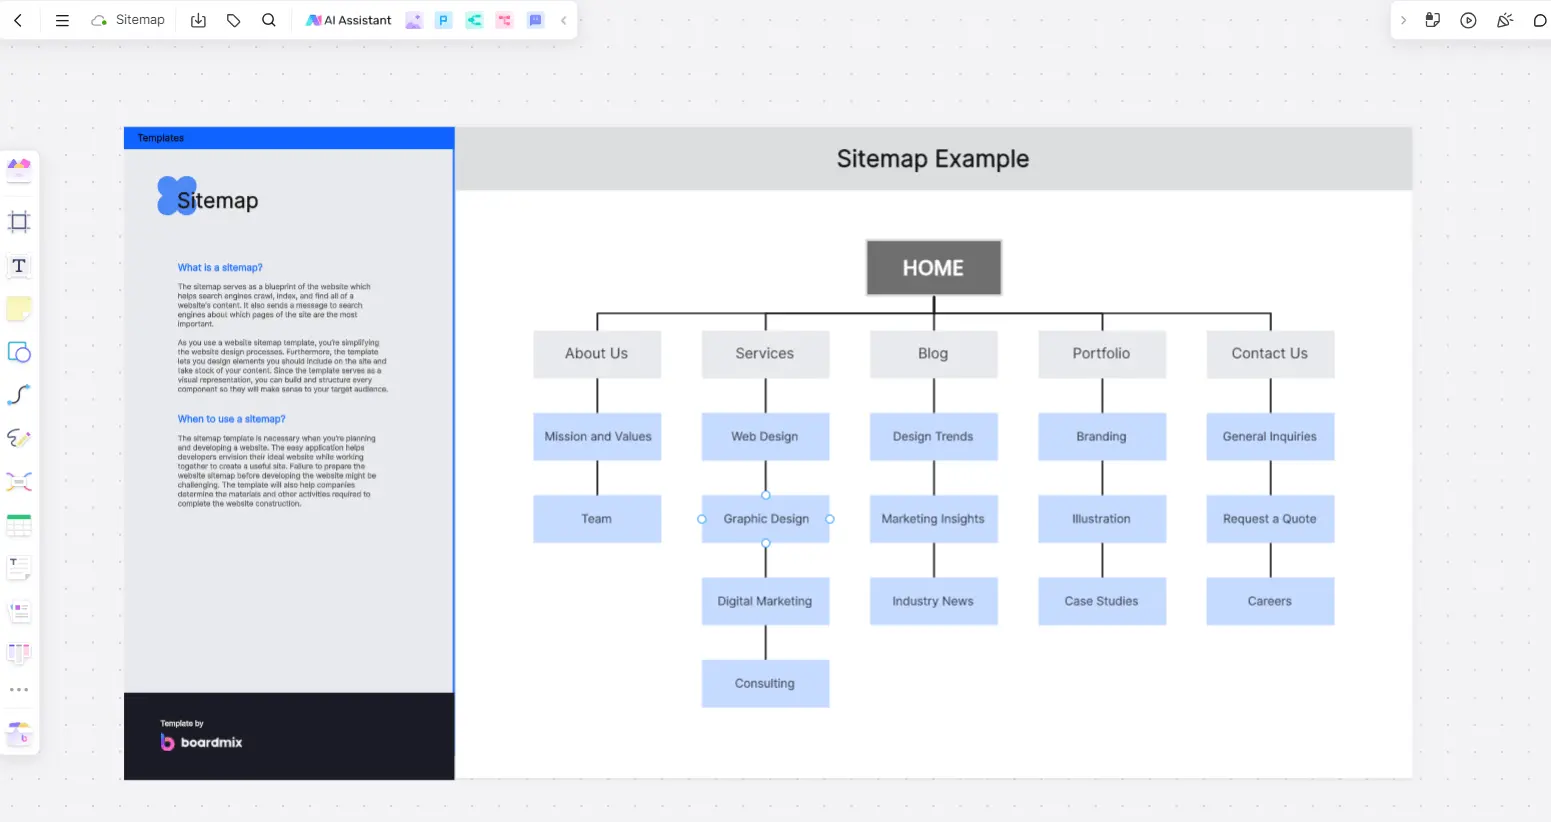Open the tag icon in top toolbar
1551x822 pixels.
234,20
